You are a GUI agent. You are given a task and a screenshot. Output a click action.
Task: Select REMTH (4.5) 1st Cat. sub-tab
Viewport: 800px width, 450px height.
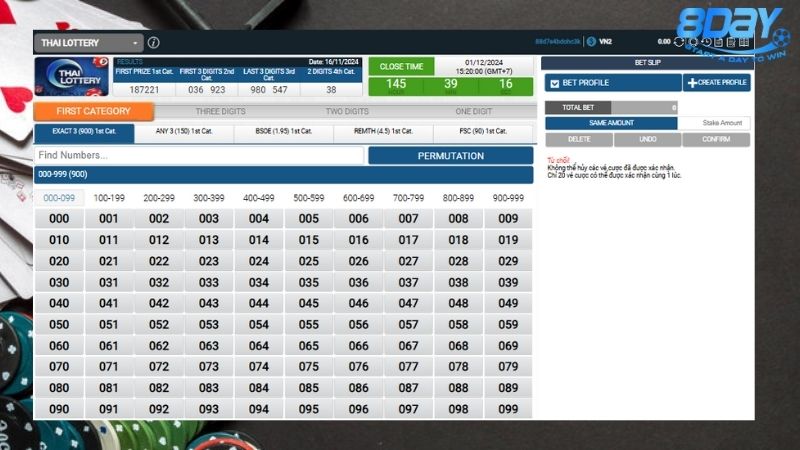click(383, 132)
